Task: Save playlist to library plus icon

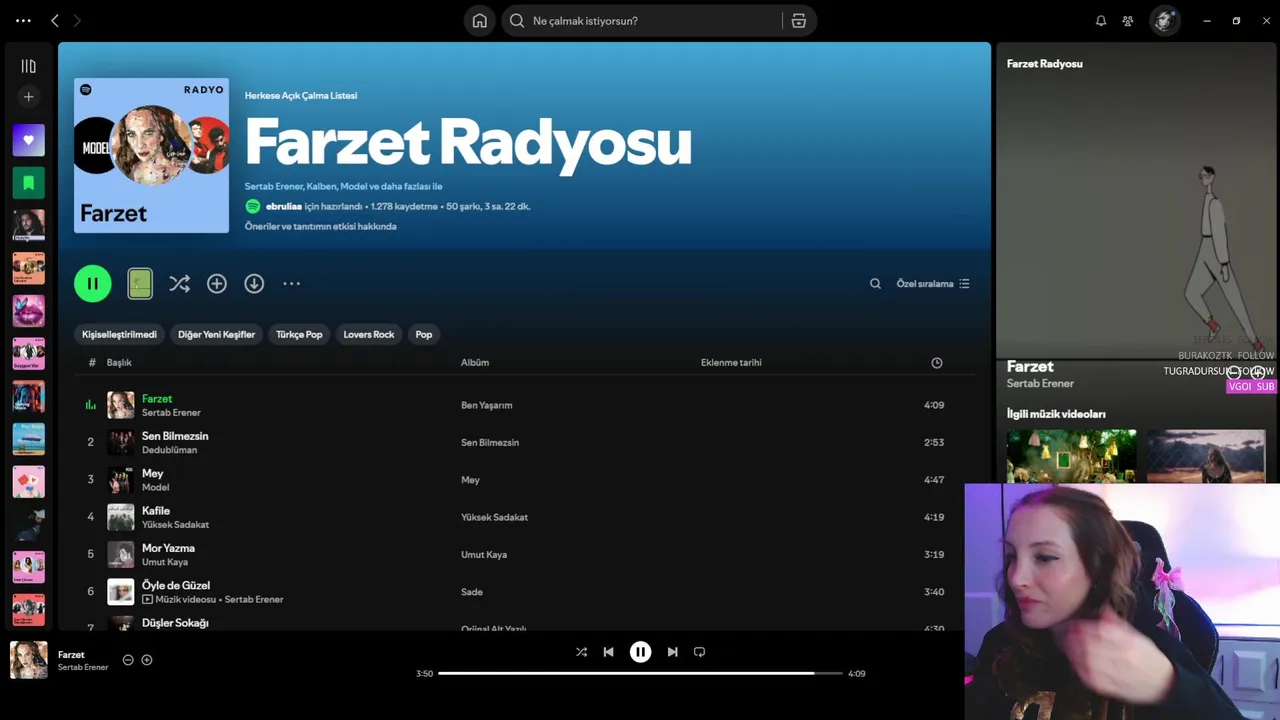Action: click(x=217, y=284)
